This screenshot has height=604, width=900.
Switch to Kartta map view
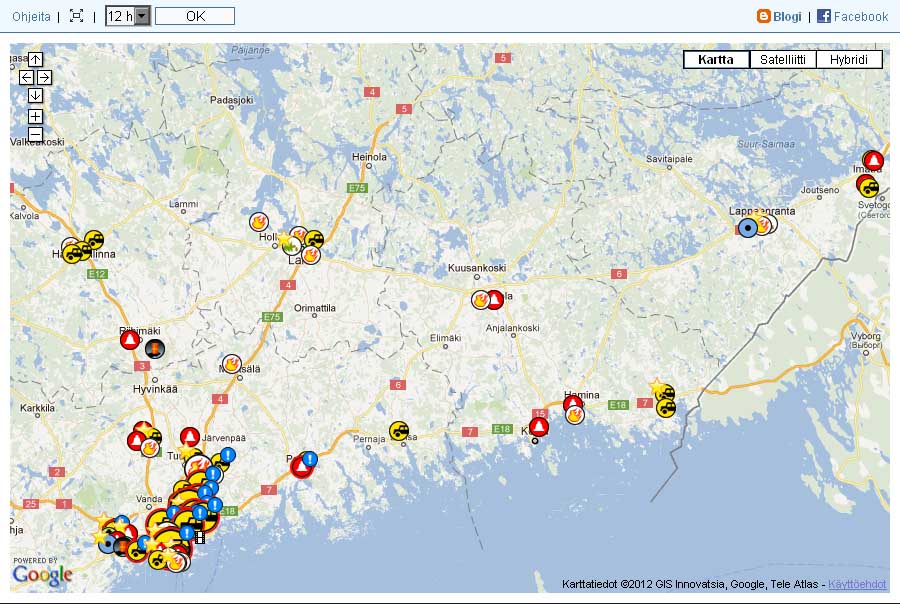[x=716, y=60]
